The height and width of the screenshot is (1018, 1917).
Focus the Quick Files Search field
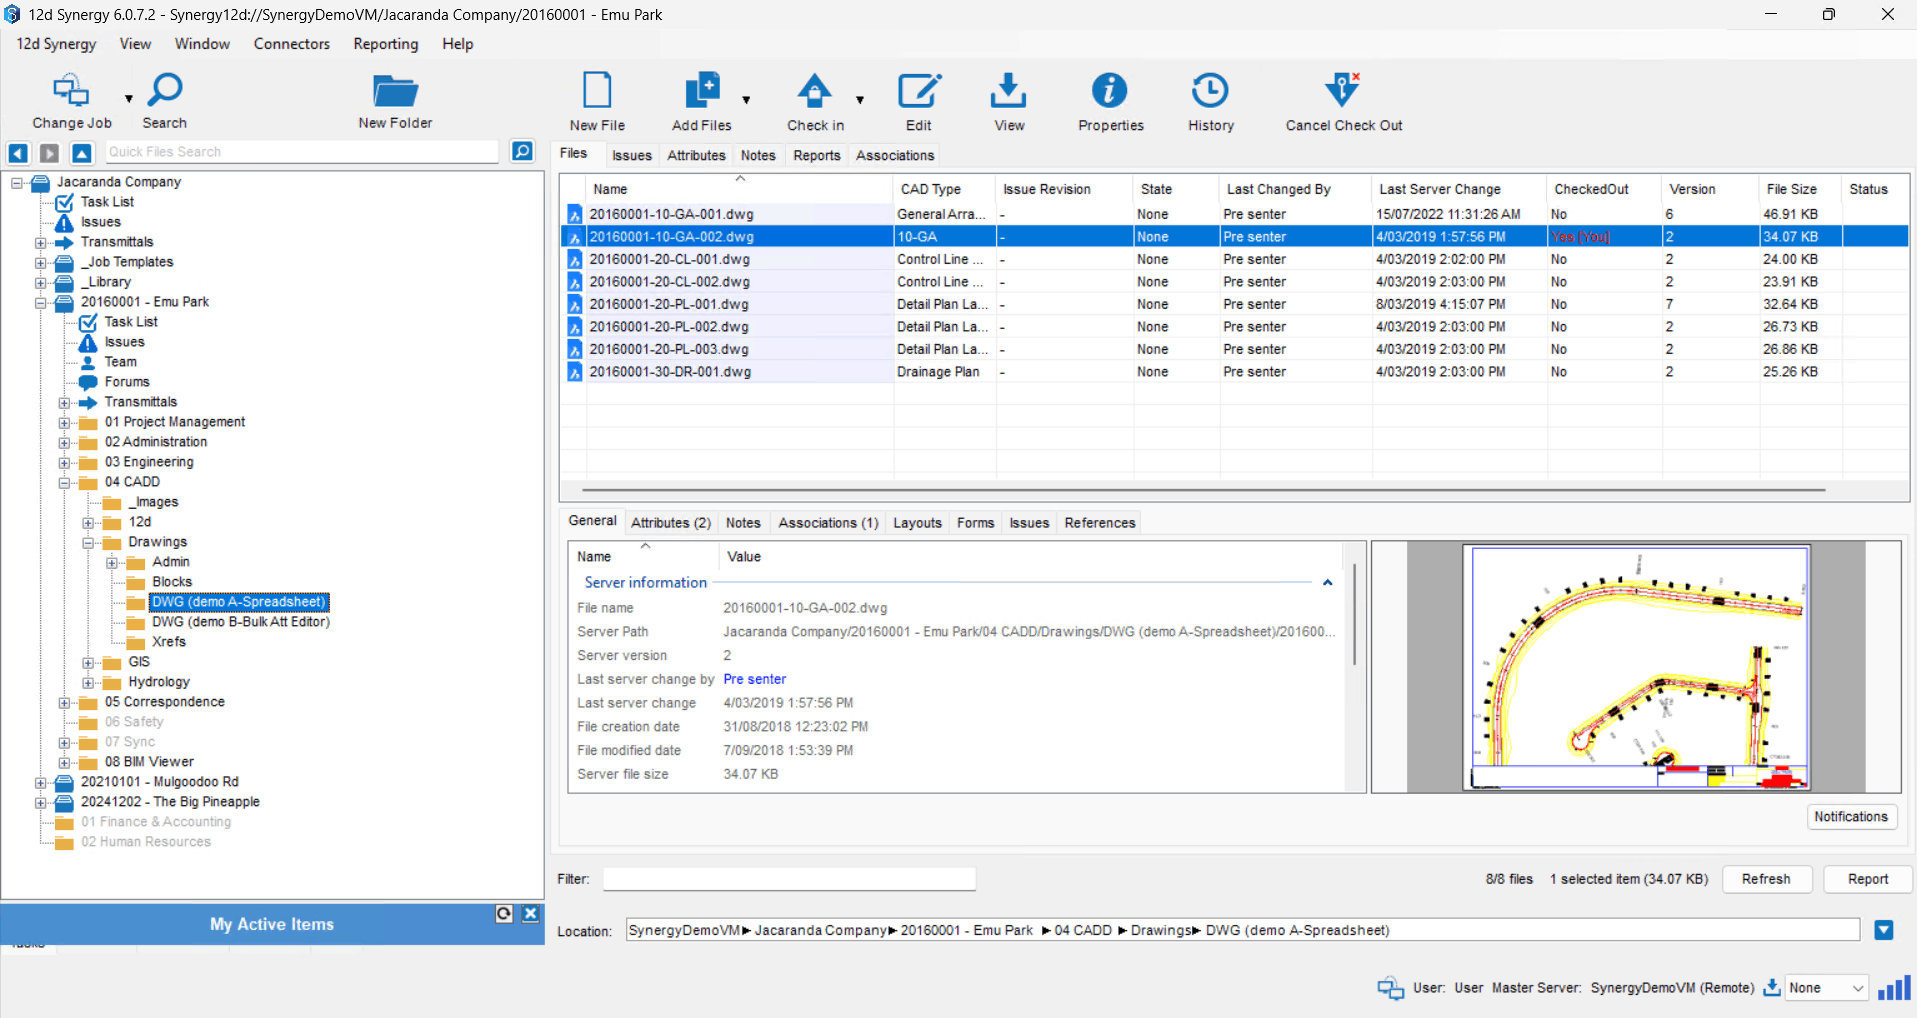tap(301, 152)
